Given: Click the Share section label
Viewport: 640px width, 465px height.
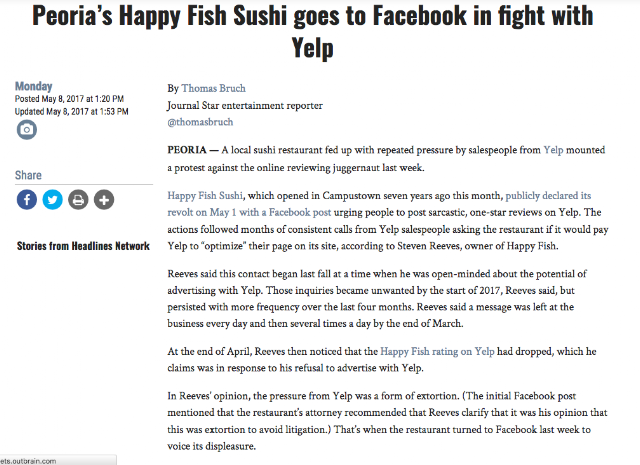Looking at the screenshot, I should 28,175.
